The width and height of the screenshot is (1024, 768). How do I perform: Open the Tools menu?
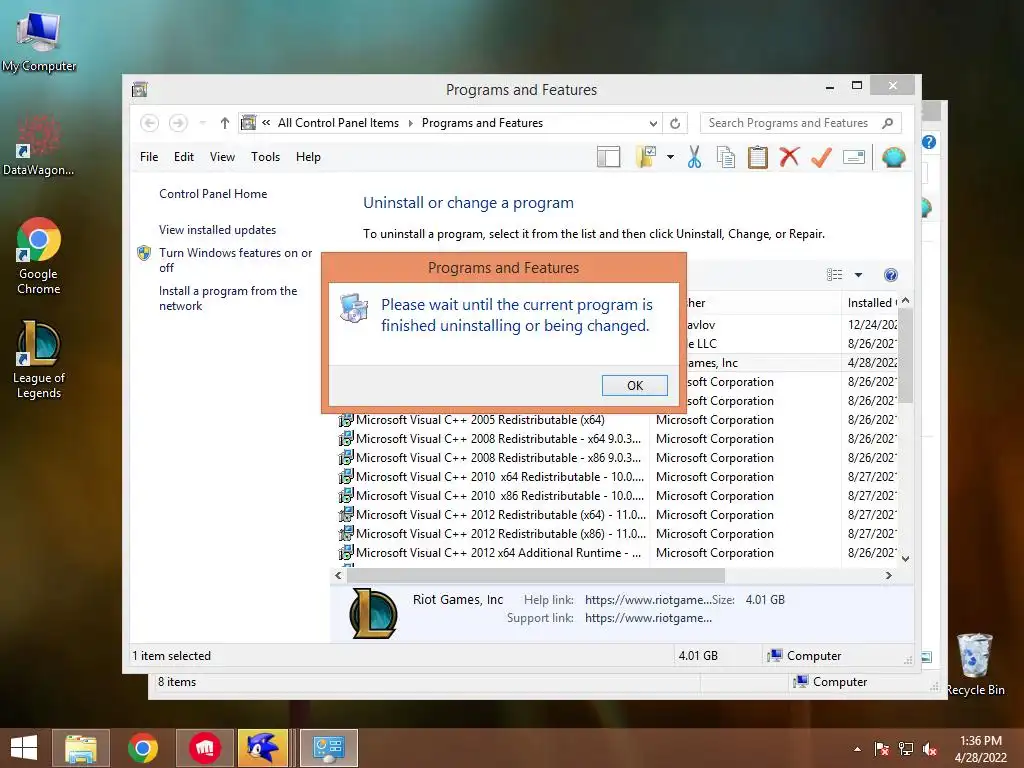pyautogui.click(x=265, y=157)
